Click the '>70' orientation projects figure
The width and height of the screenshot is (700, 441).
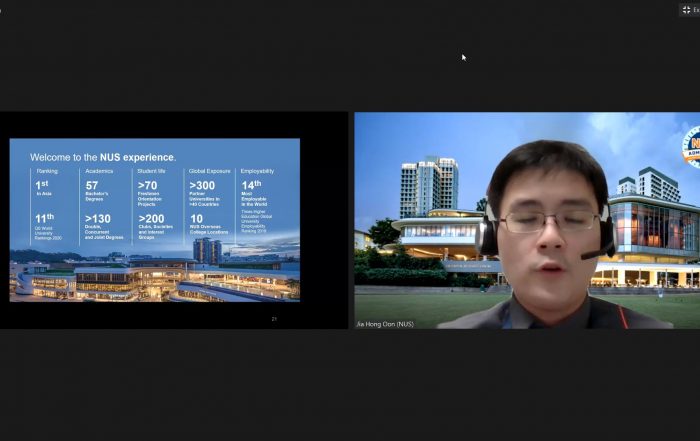pyautogui.click(x=147, y=185)
